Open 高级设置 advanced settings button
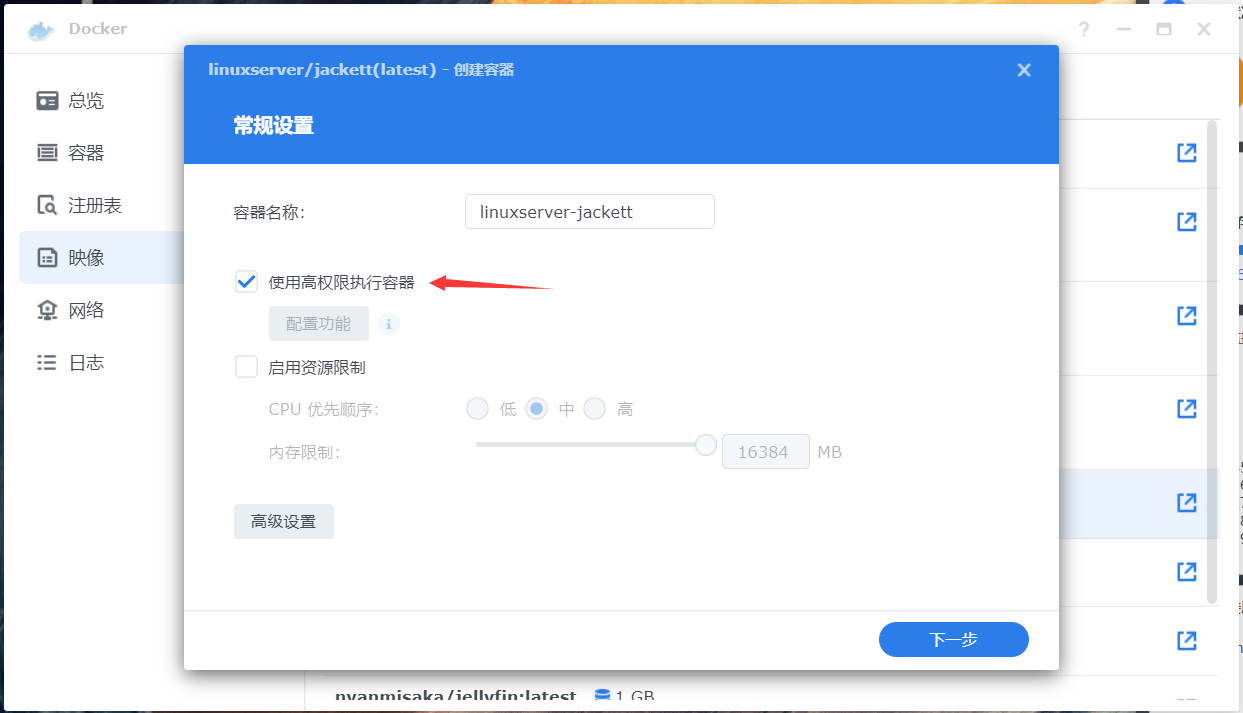The width and height of the screenshot is (1243, 713). 284,521
